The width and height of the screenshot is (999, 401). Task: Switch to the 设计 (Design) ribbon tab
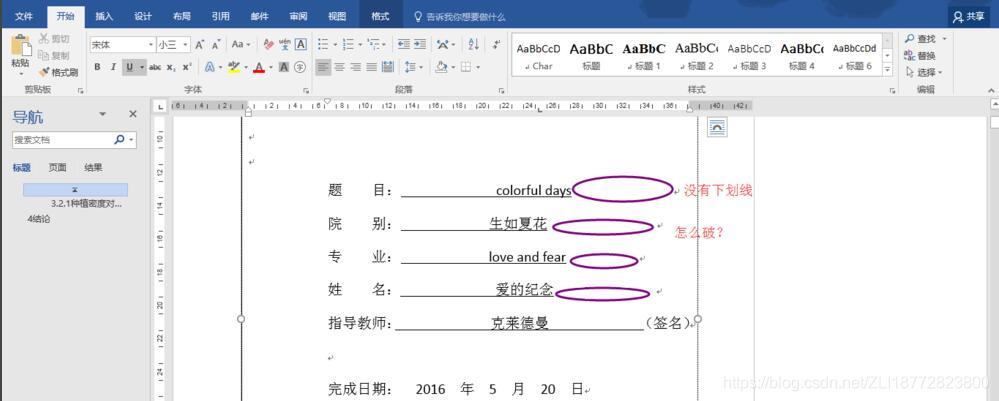coord(143,17)
